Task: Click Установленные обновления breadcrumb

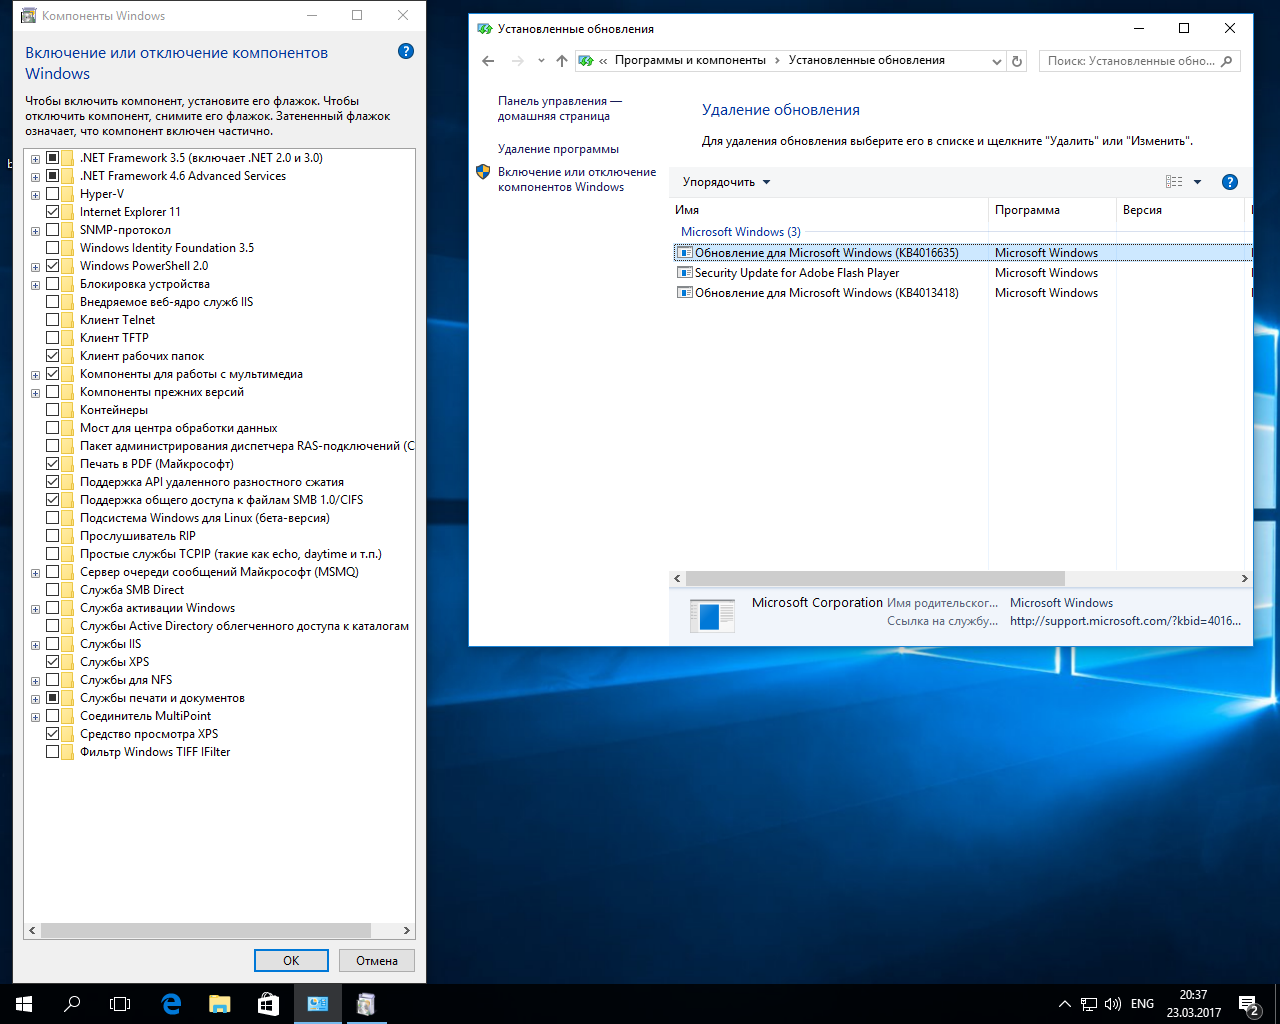Action: [x=866, y=60]
